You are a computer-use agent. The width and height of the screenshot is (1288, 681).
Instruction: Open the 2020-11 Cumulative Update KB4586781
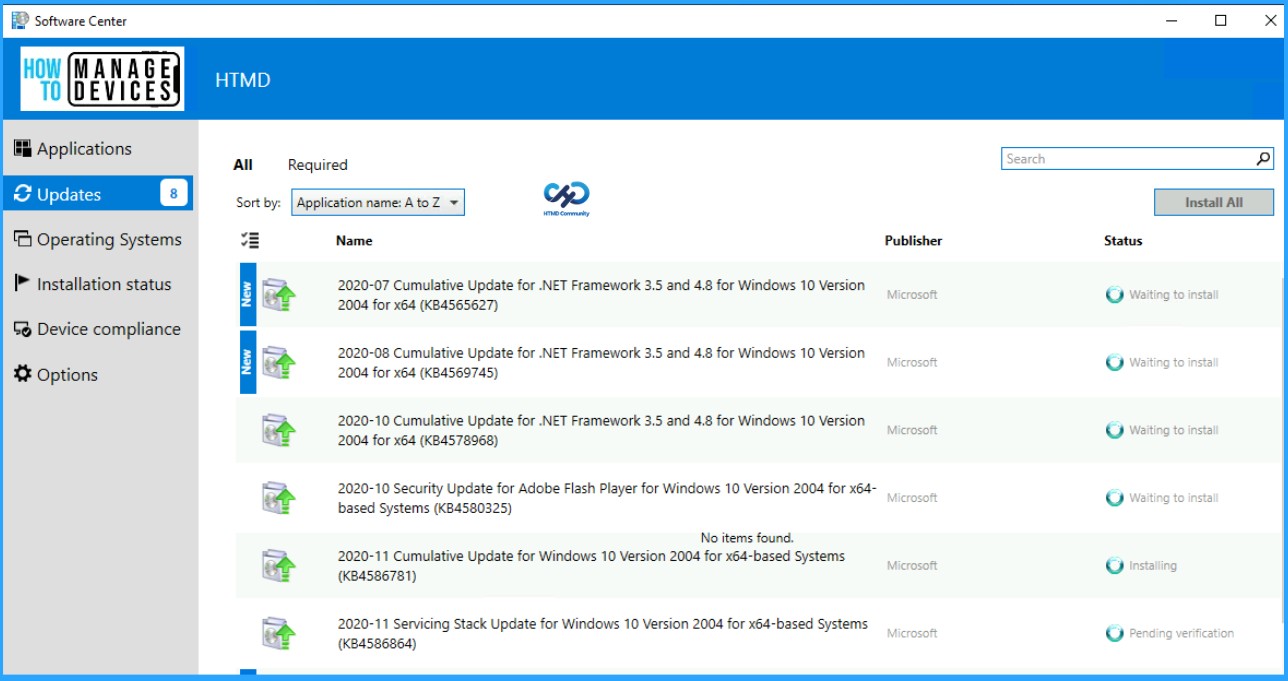click(591, 566)
